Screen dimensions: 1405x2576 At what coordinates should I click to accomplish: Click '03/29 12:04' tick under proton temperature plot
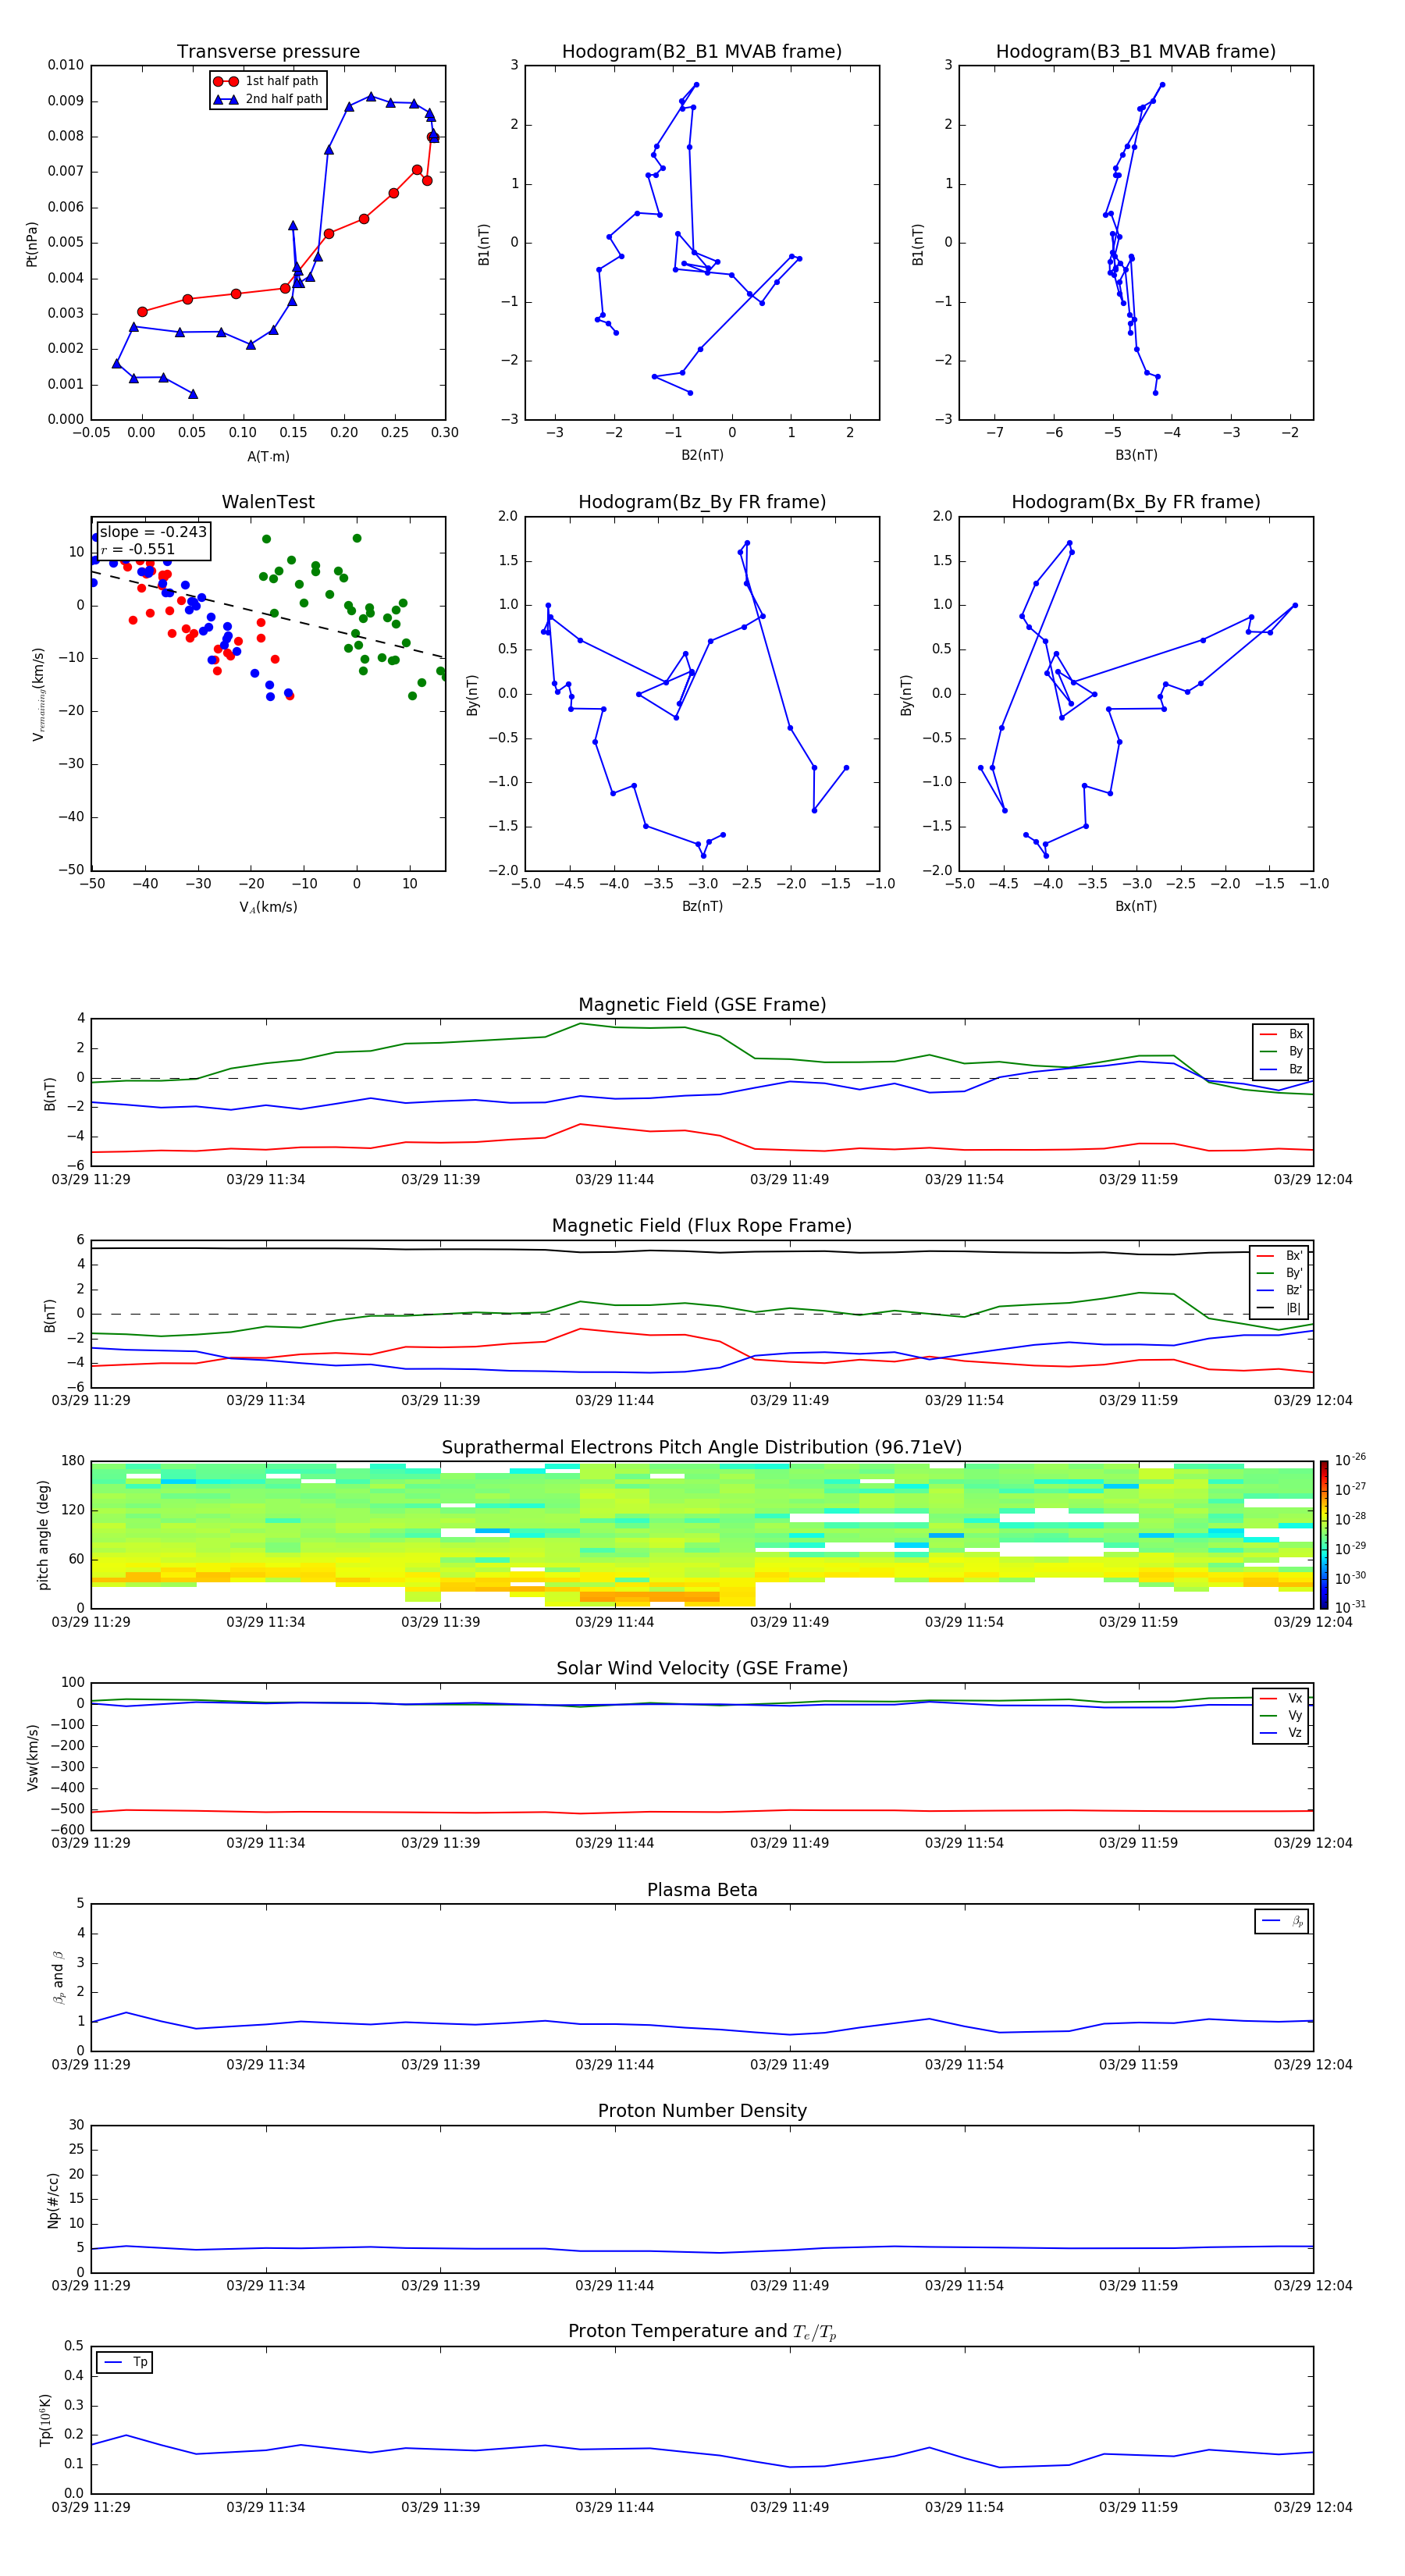(x=1312, y=2507)
